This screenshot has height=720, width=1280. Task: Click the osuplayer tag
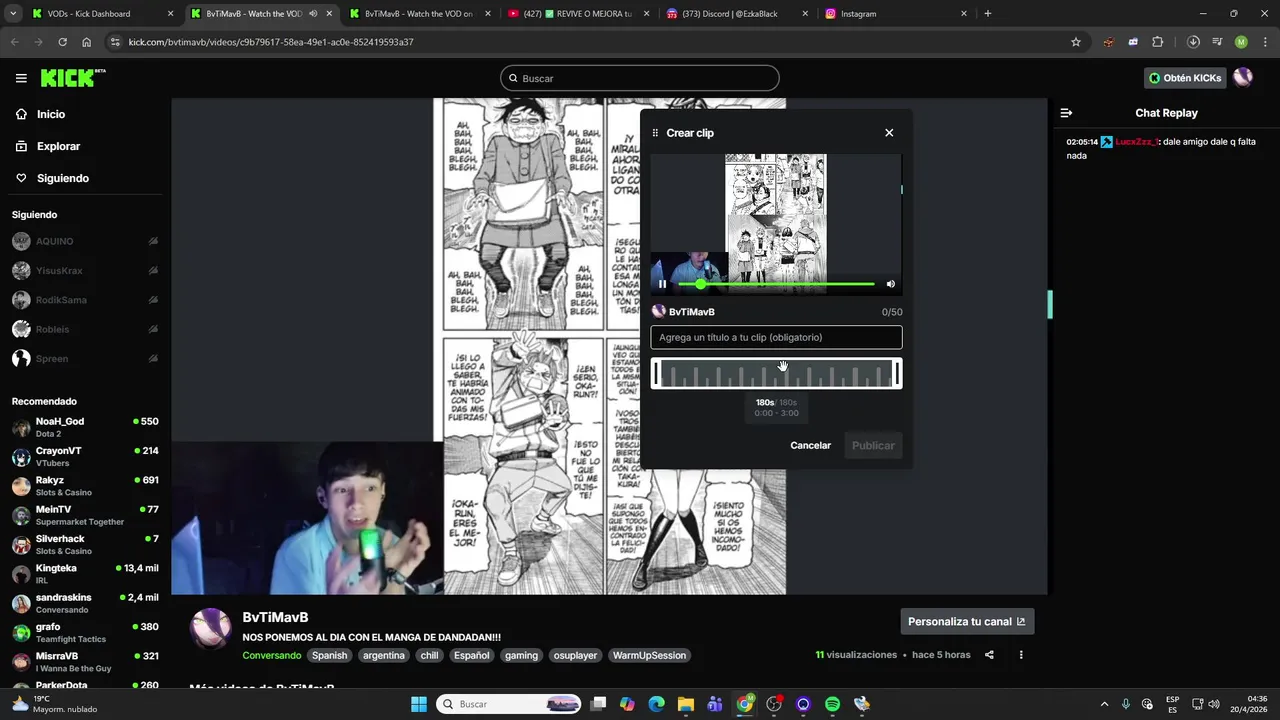point(575,655)
